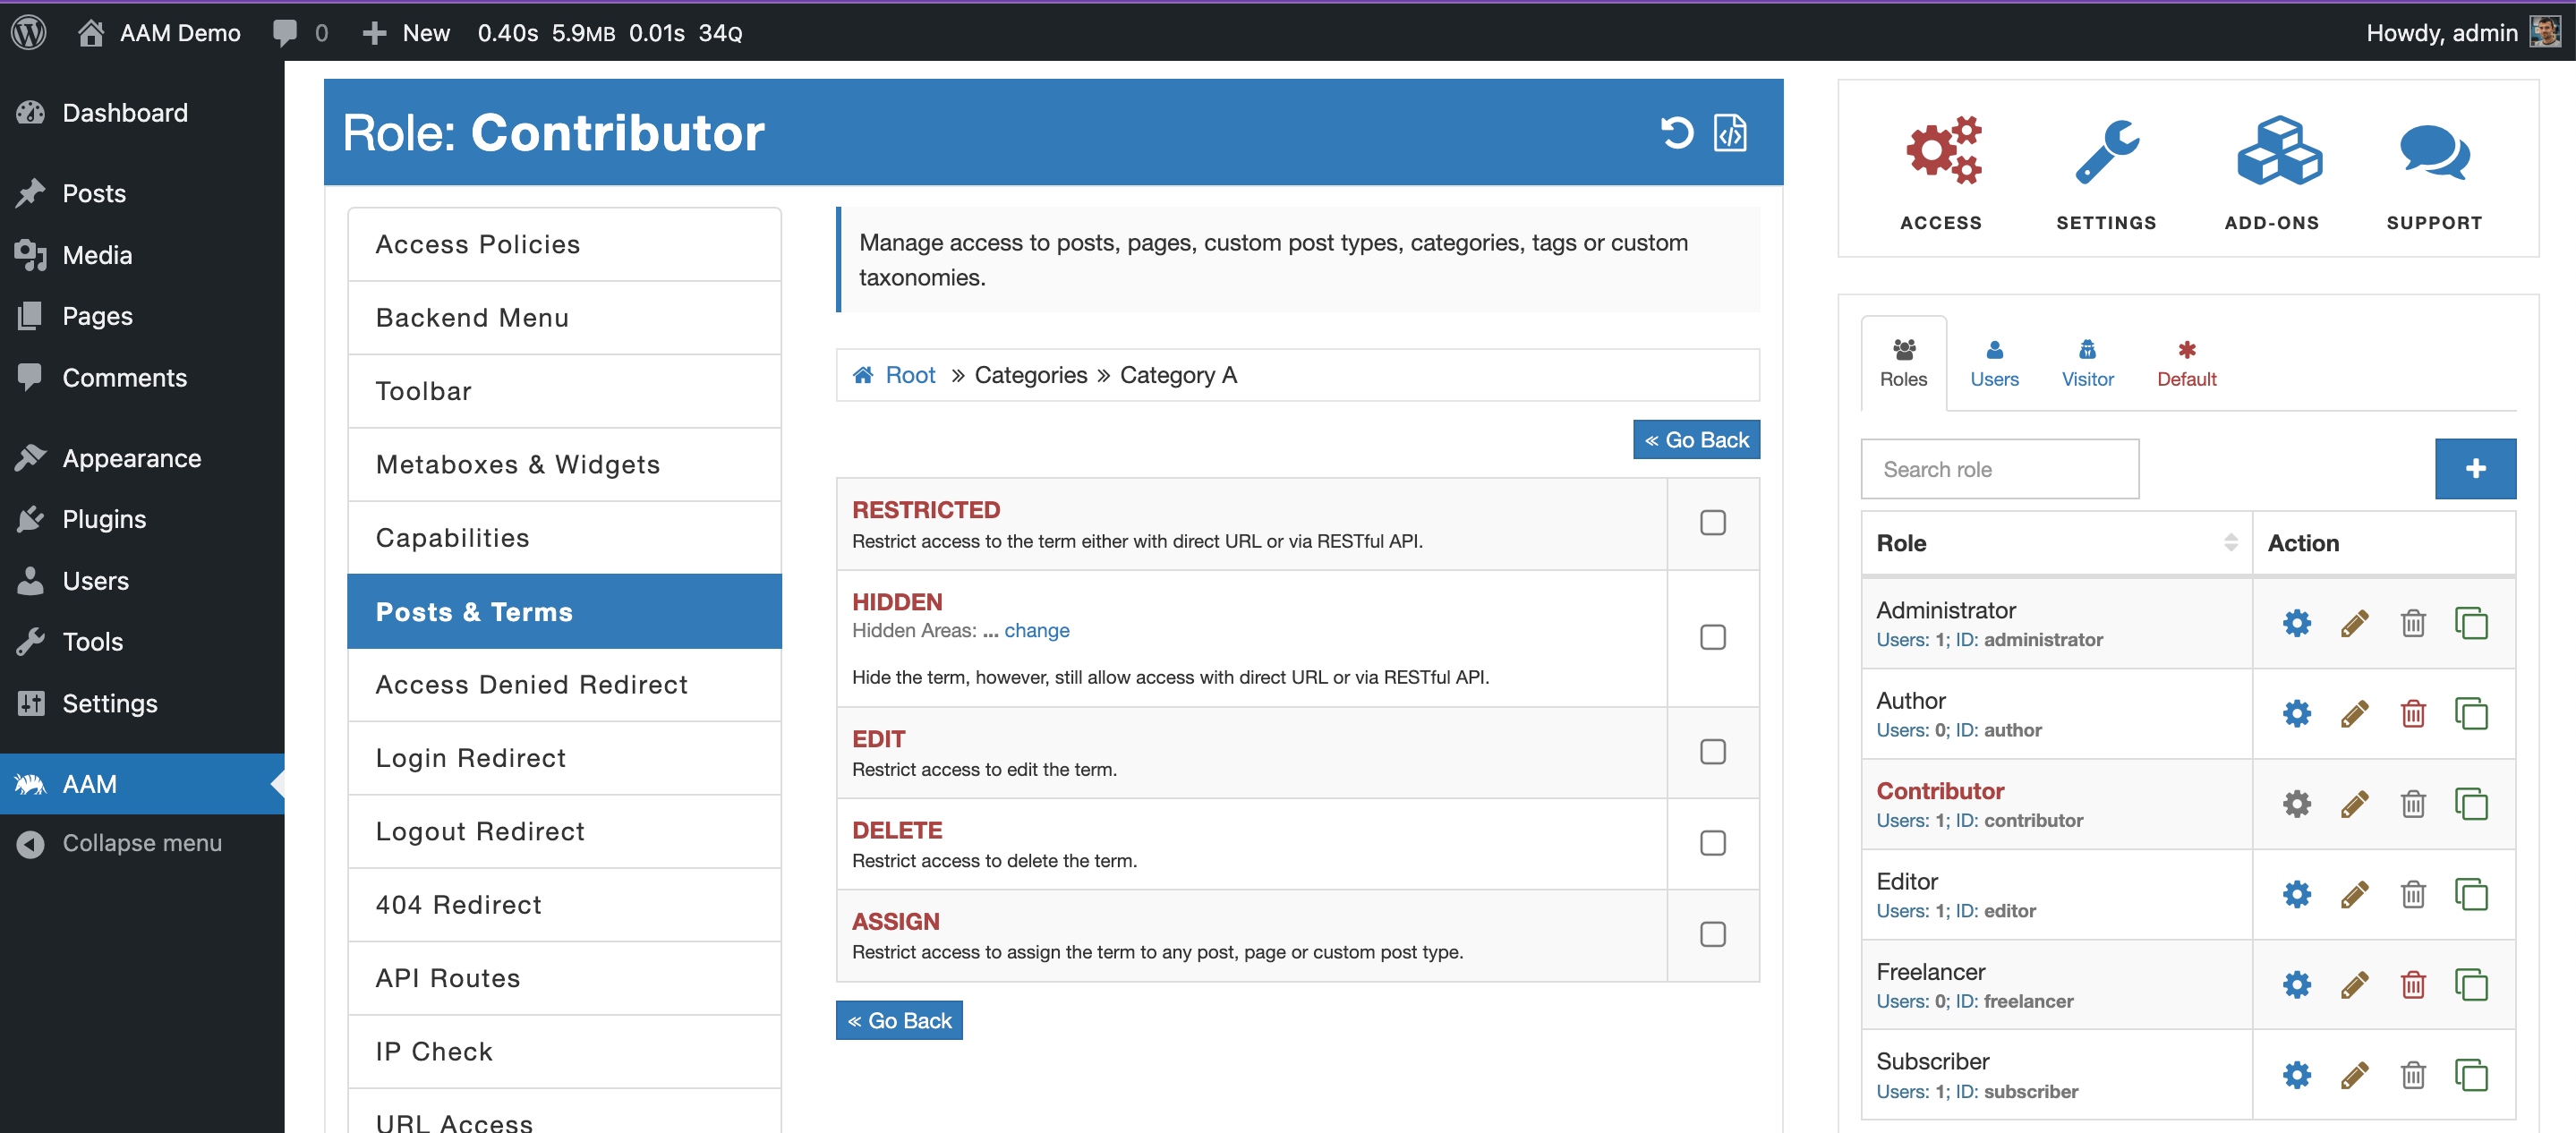This screenshot has width=2576, height=1133.
Task: Open Dashboard in the sidebar
Action: point(142,112)
